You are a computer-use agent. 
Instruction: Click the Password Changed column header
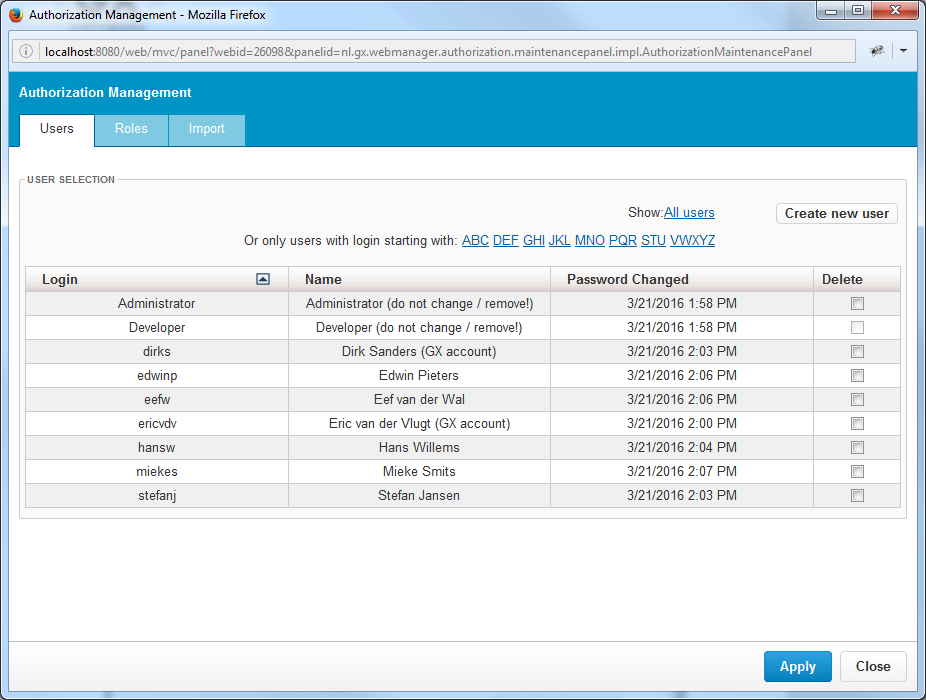pos(682,279)
